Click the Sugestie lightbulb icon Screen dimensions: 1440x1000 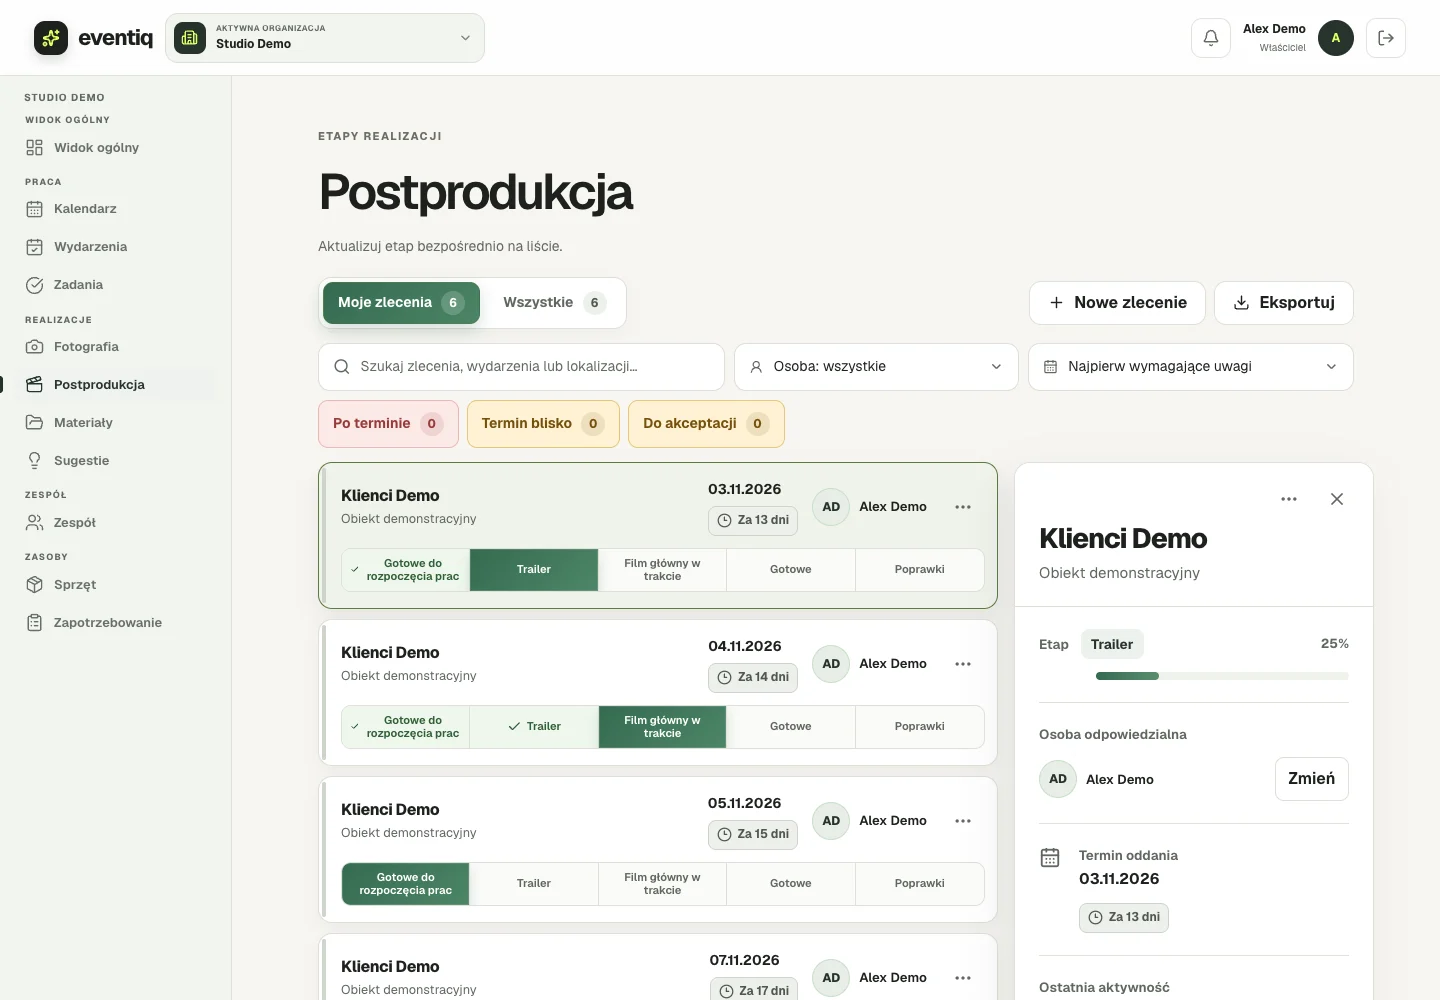pos(34,461)
